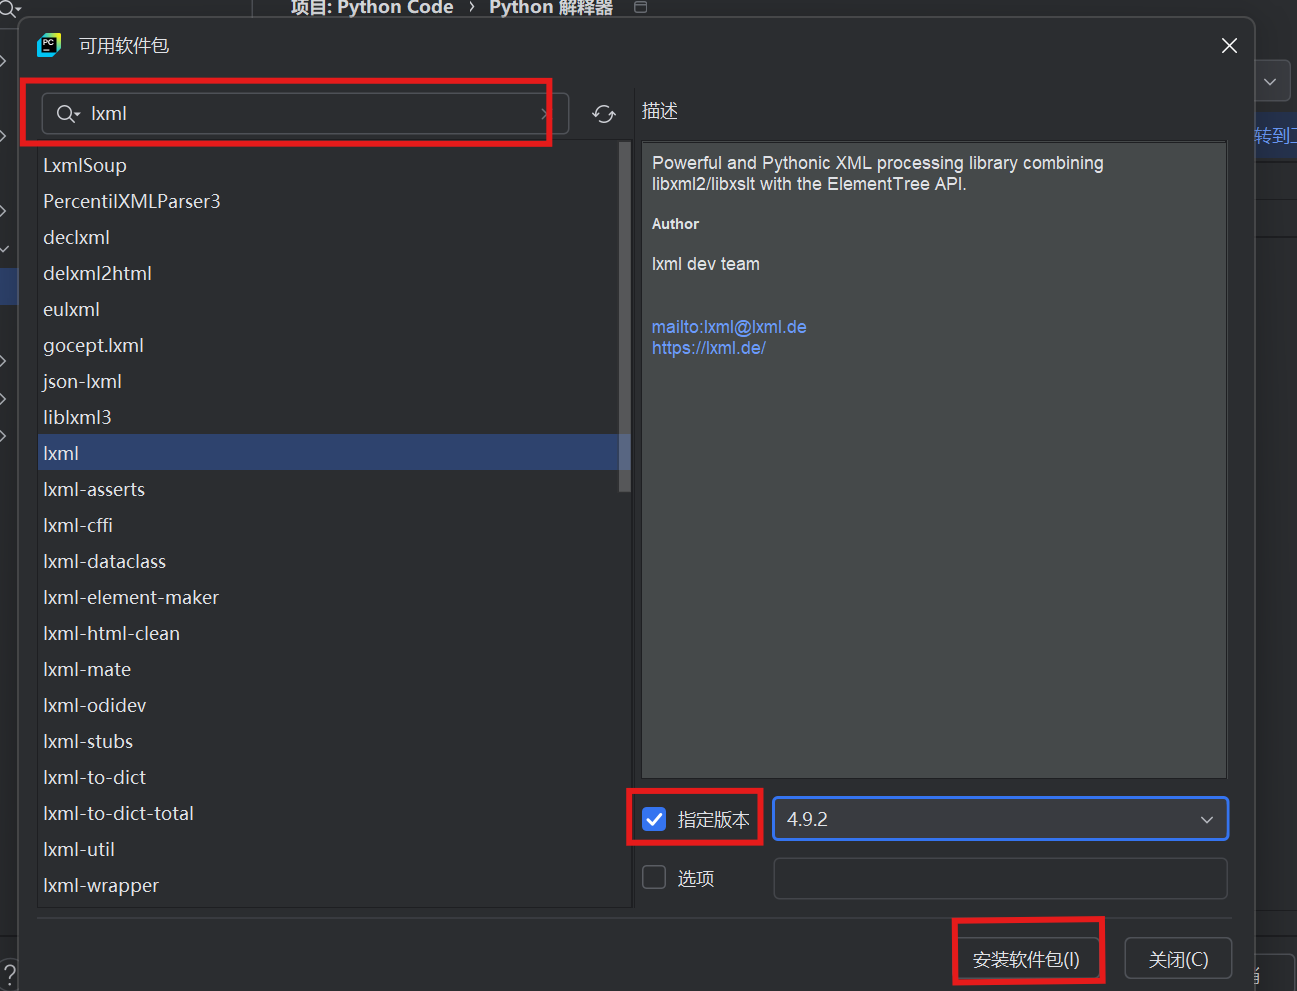The image size is (1297, 991).
Task: Enable the 选项 checkbox
Action: 654,877
